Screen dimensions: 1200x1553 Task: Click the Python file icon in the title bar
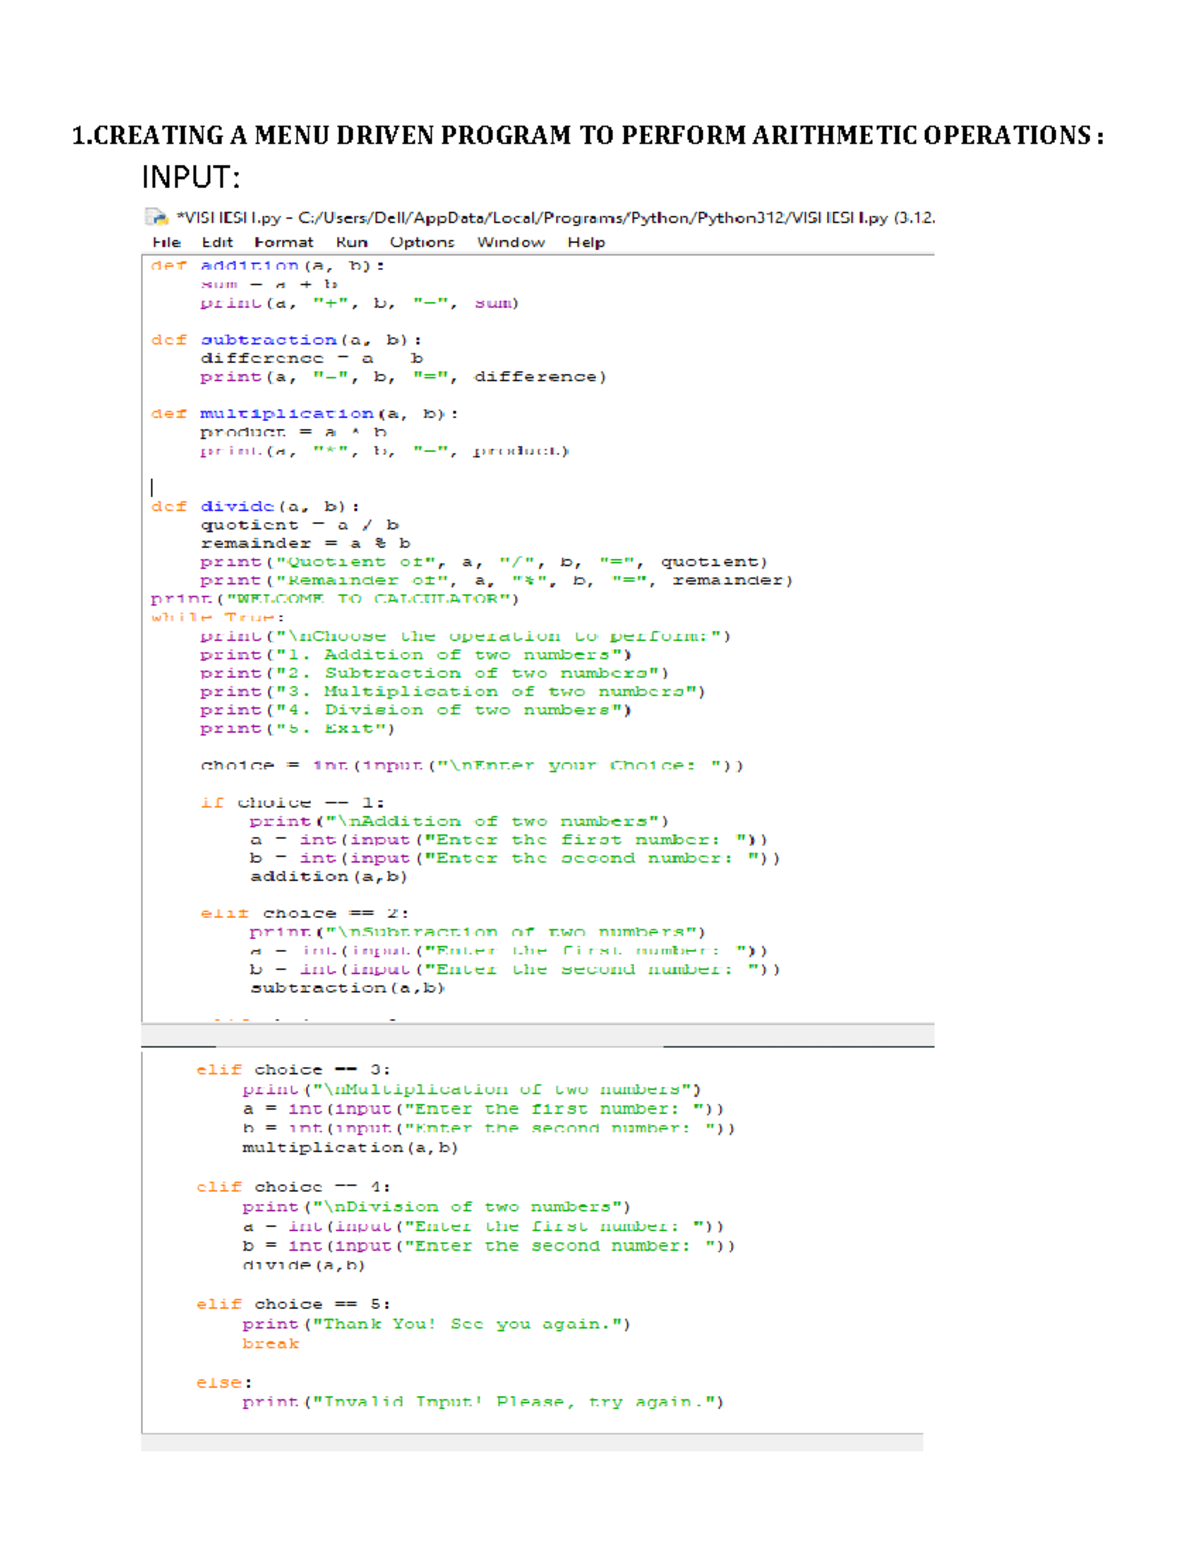pos(157,215)
